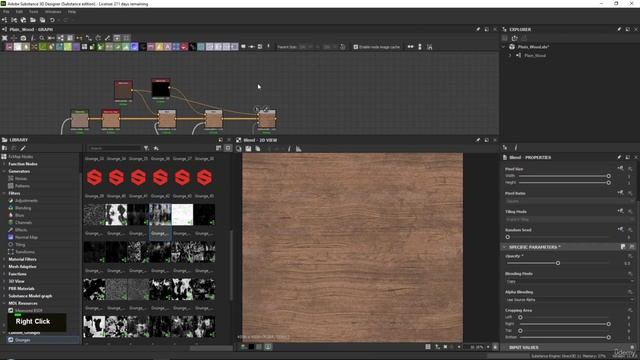Toggle the lock icon in 2D view bottom bar

[x=495, y=347]
